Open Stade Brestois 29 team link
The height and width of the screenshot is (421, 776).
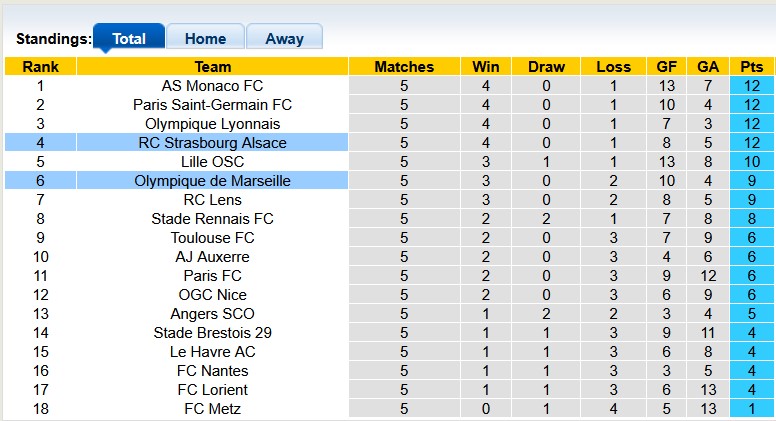212,333
